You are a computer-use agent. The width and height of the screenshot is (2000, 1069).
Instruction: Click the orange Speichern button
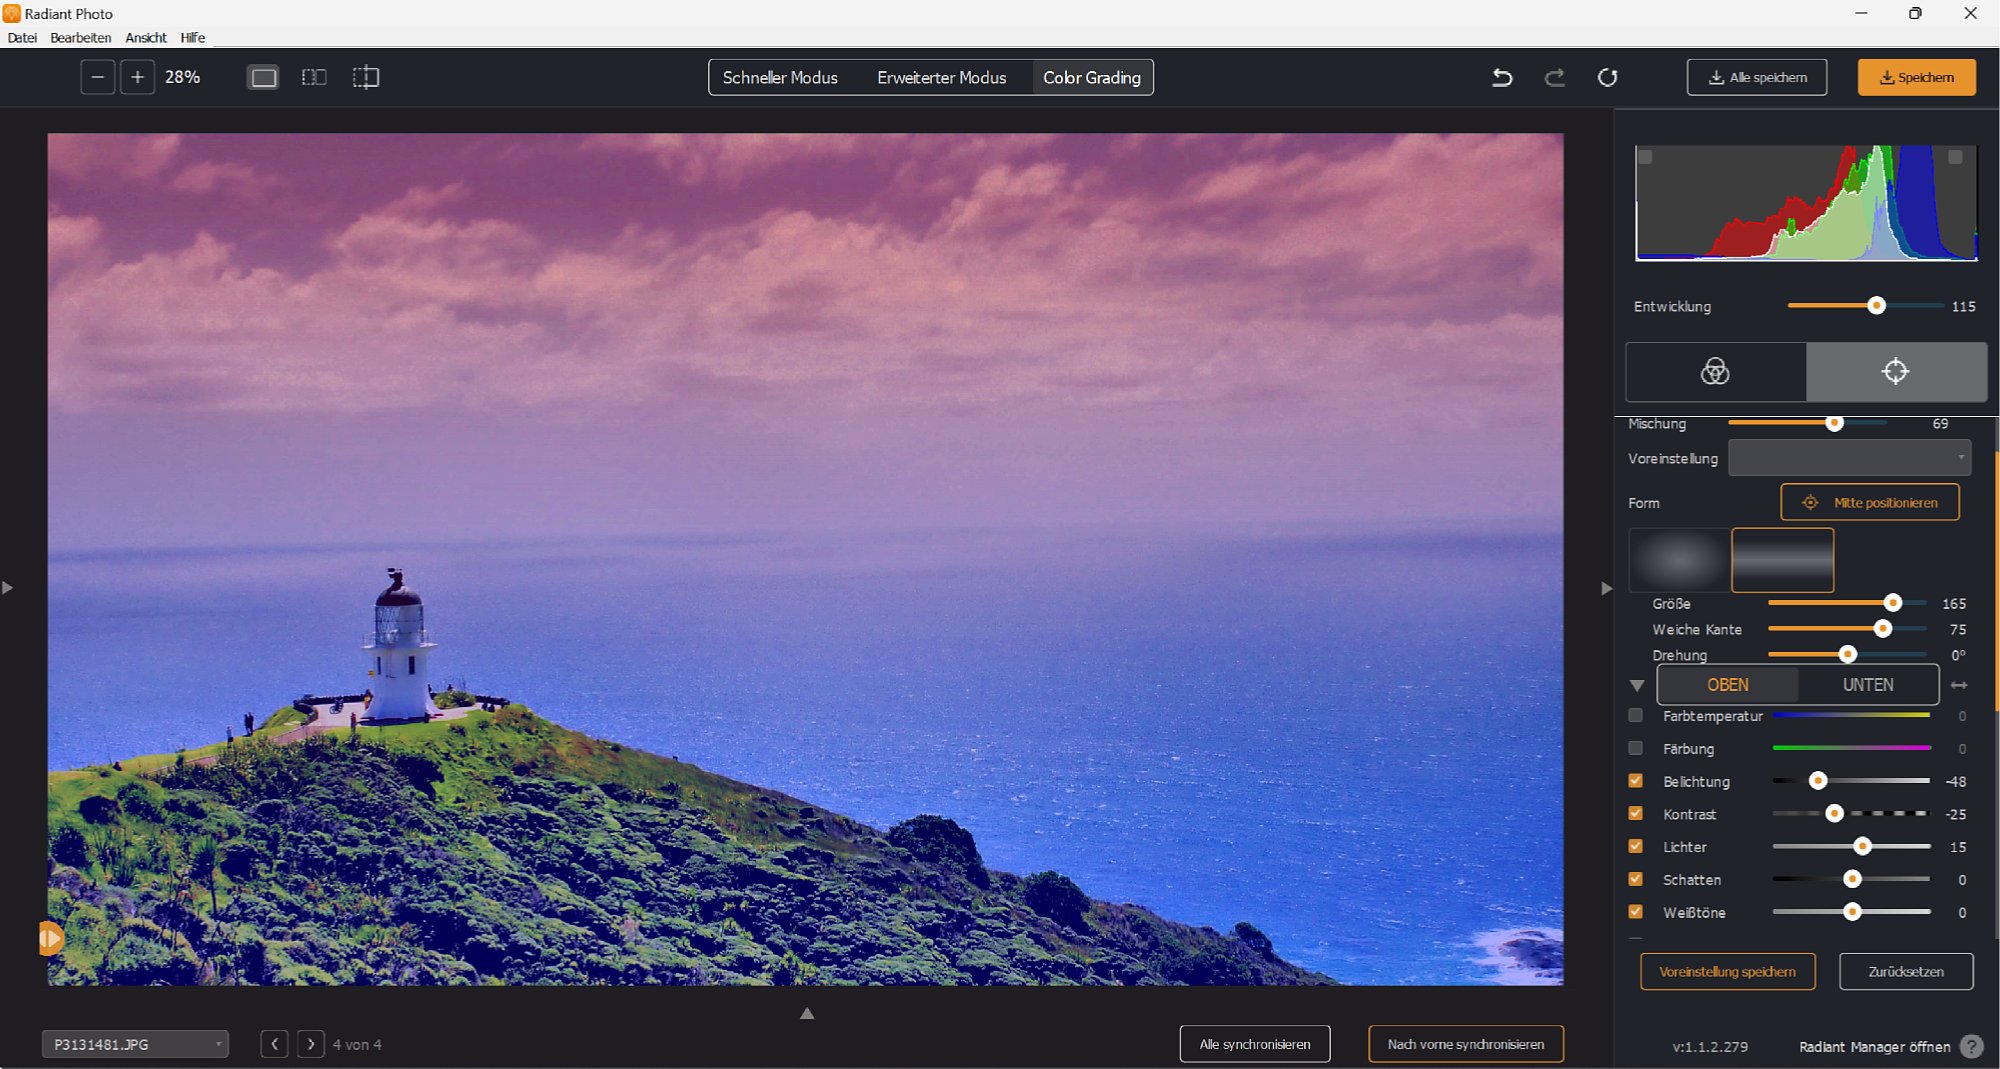[1917, 77]
